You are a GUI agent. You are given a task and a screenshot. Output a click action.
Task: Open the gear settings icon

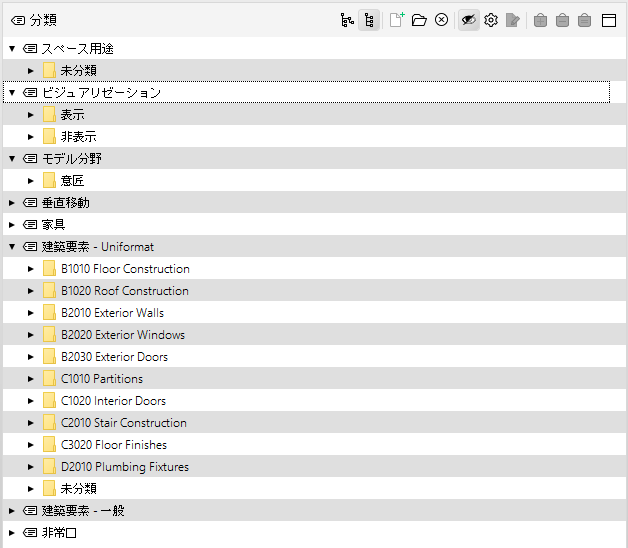(x=491, y=20)
